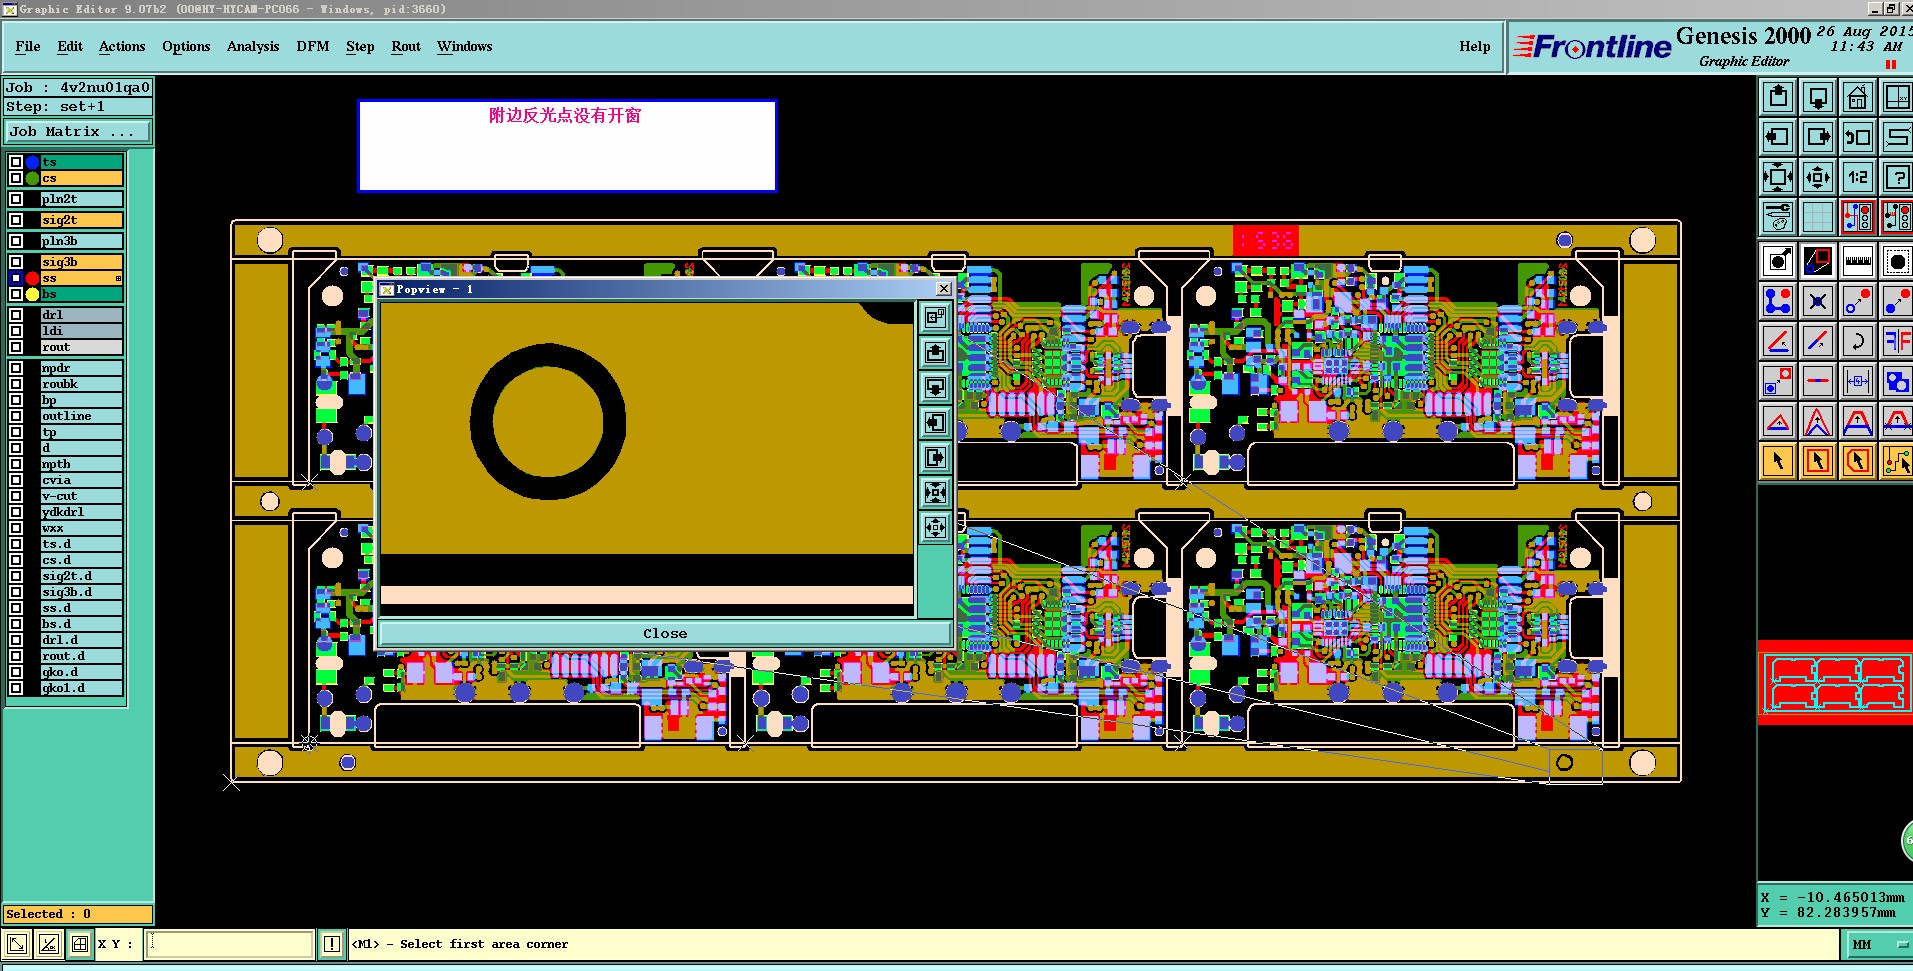The height and width of the screenshot is (971, 1913).
Task: Click zoom out icon in Popview window
Action: [935, 527]
